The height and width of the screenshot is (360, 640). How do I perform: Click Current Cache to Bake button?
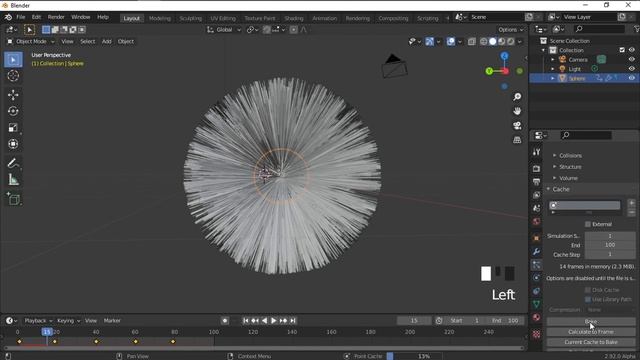click(x=591, y=342)
